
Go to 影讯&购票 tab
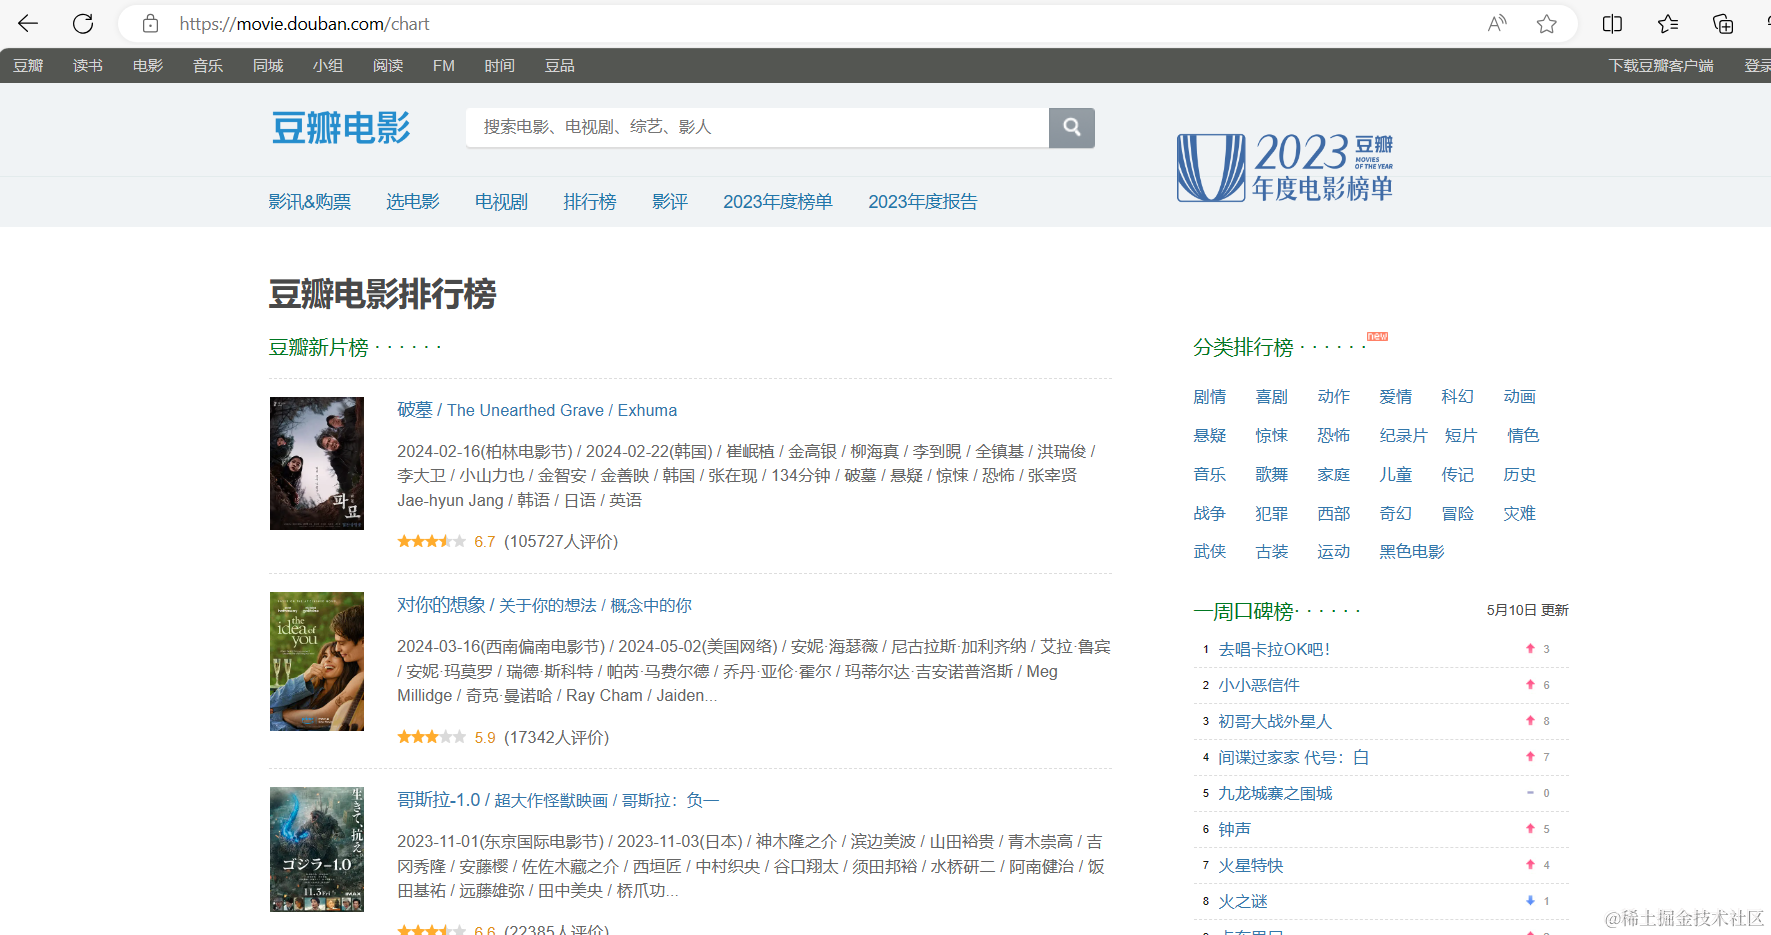click(x=310, y=202)
